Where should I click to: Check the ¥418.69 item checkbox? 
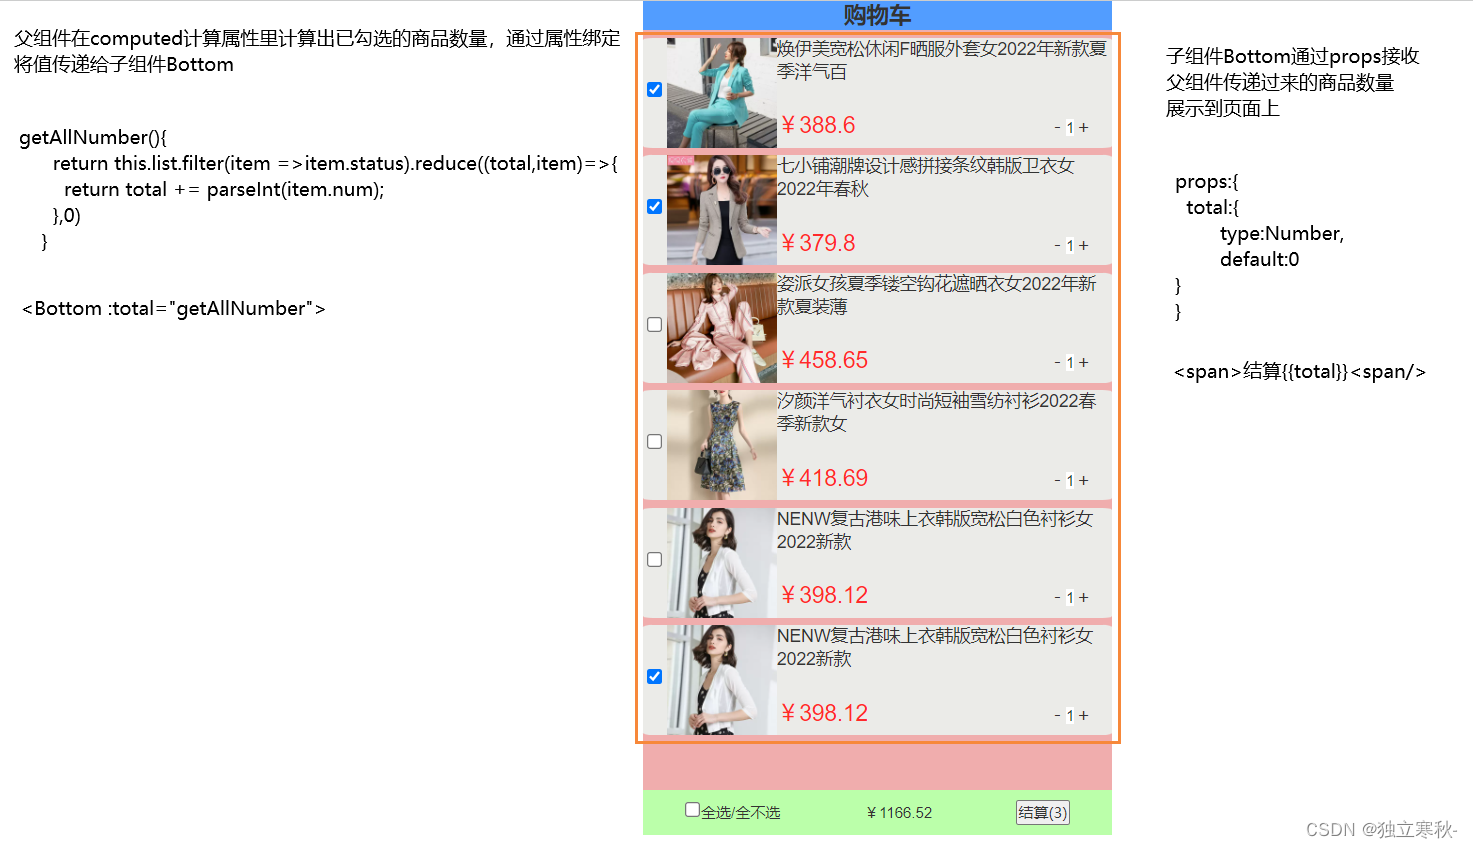point(655,442)
